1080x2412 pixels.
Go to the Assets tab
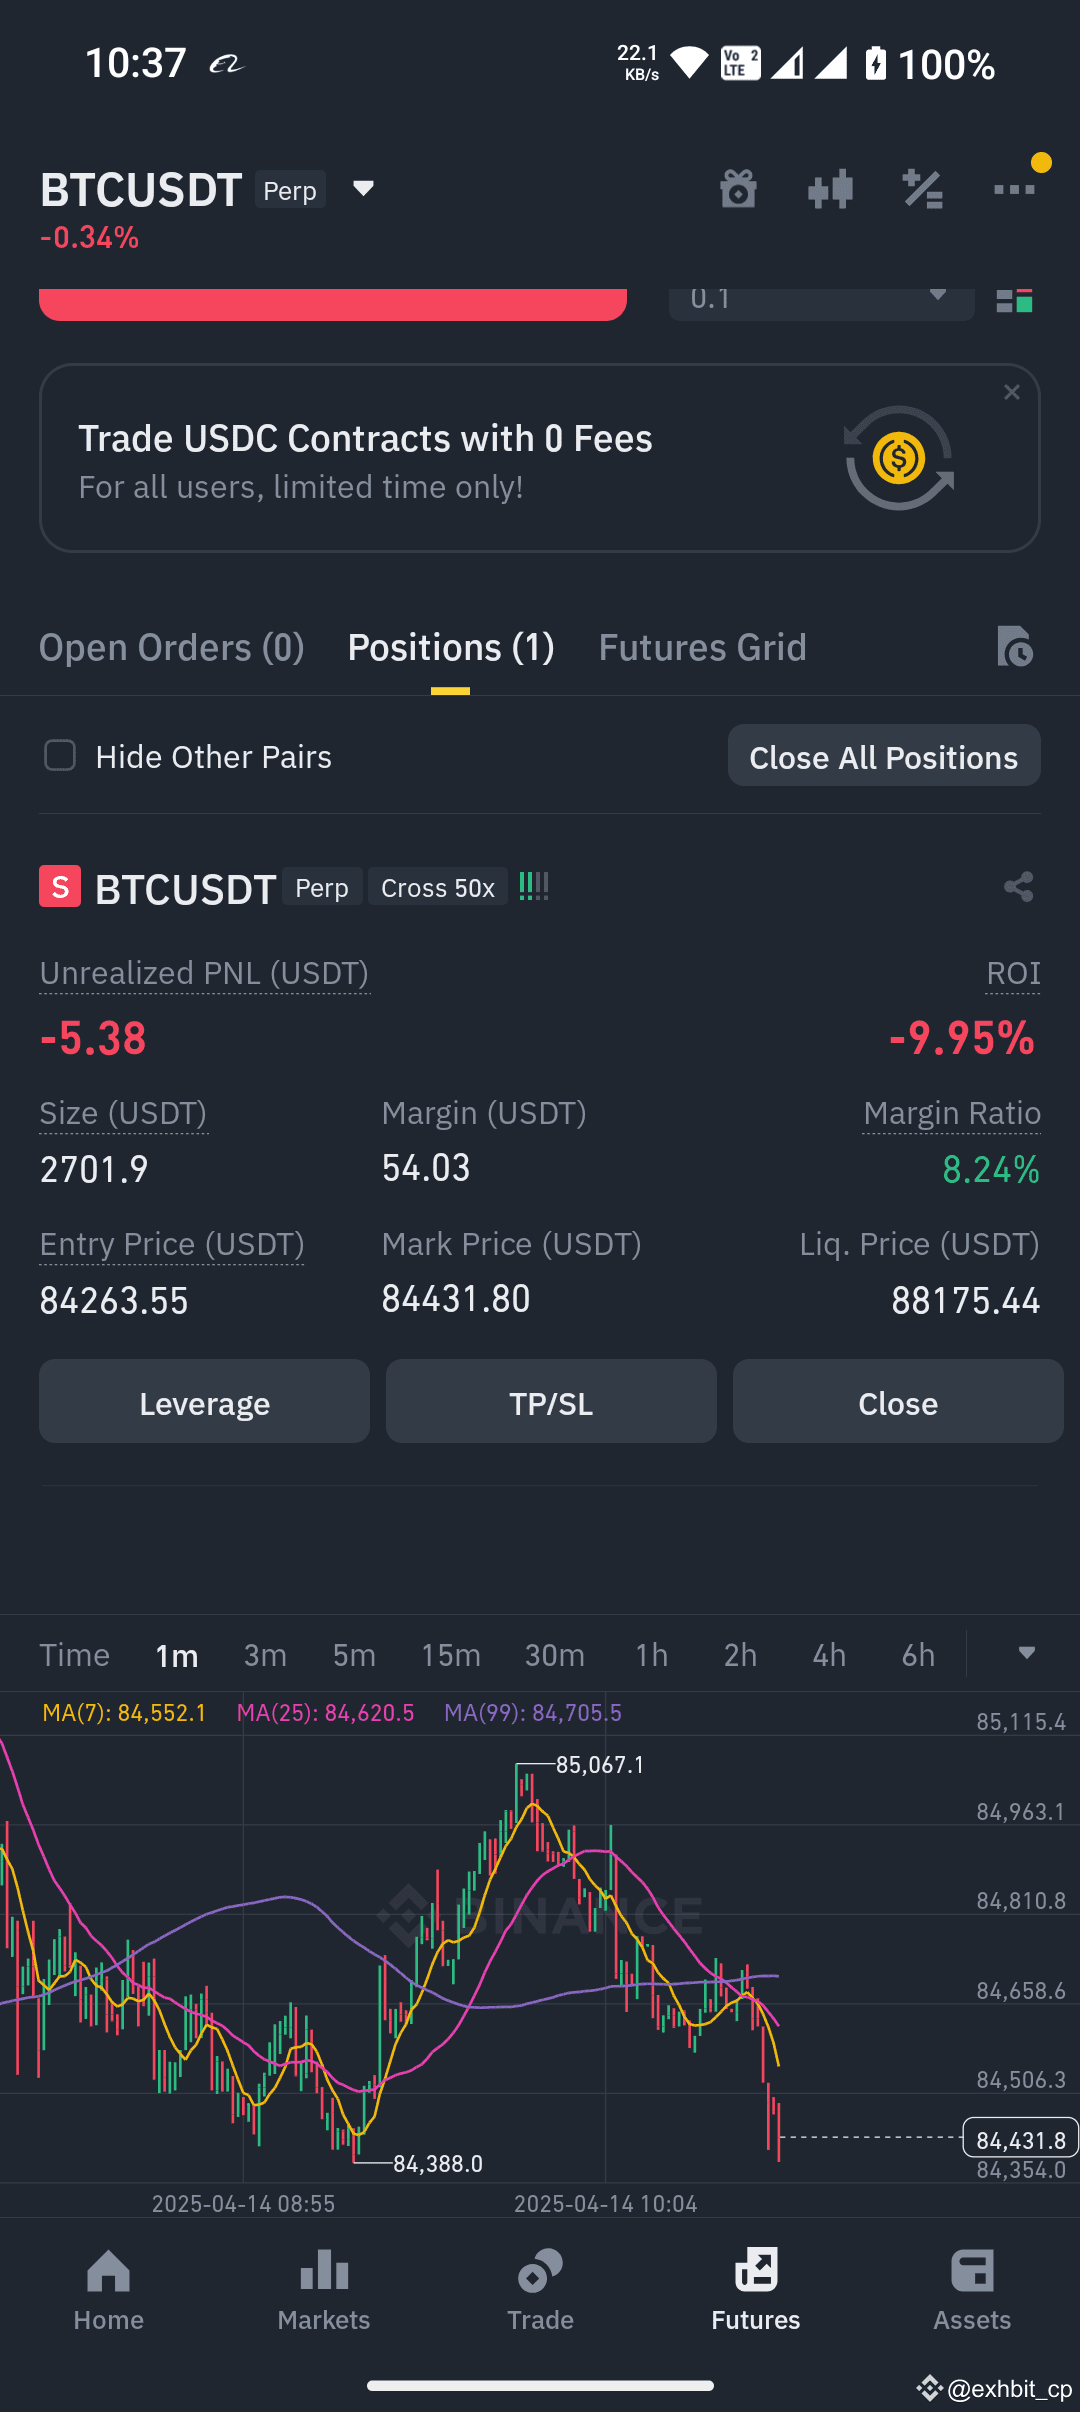click(972, 2290)
